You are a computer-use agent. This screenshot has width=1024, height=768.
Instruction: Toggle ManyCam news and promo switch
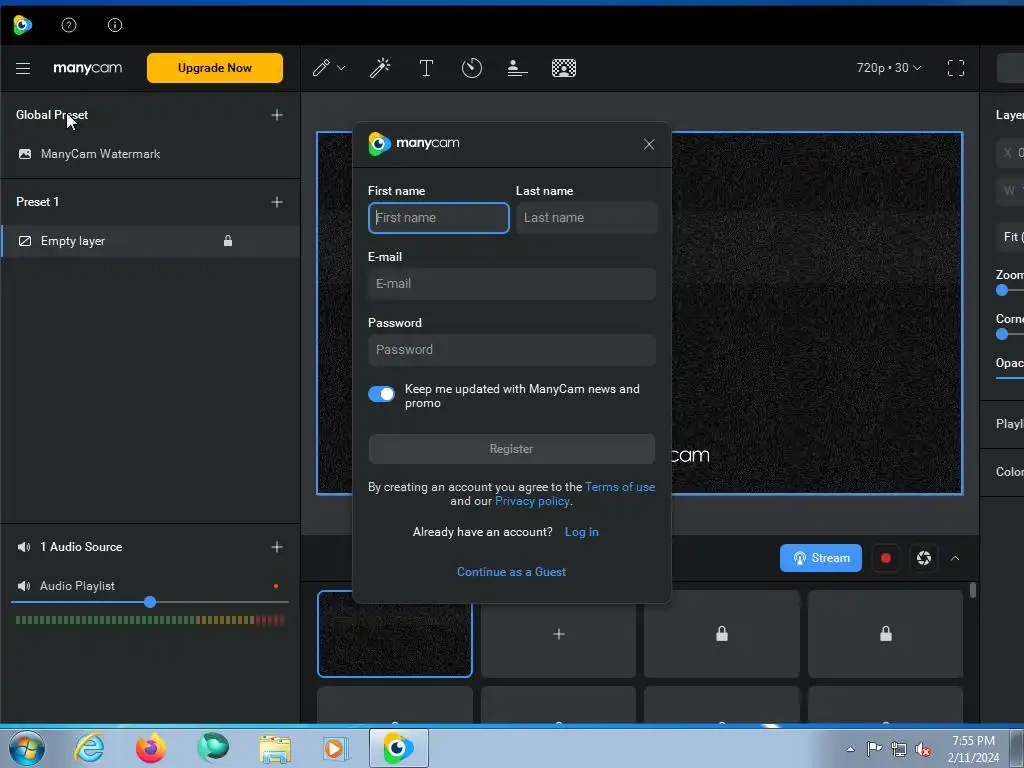381,394
